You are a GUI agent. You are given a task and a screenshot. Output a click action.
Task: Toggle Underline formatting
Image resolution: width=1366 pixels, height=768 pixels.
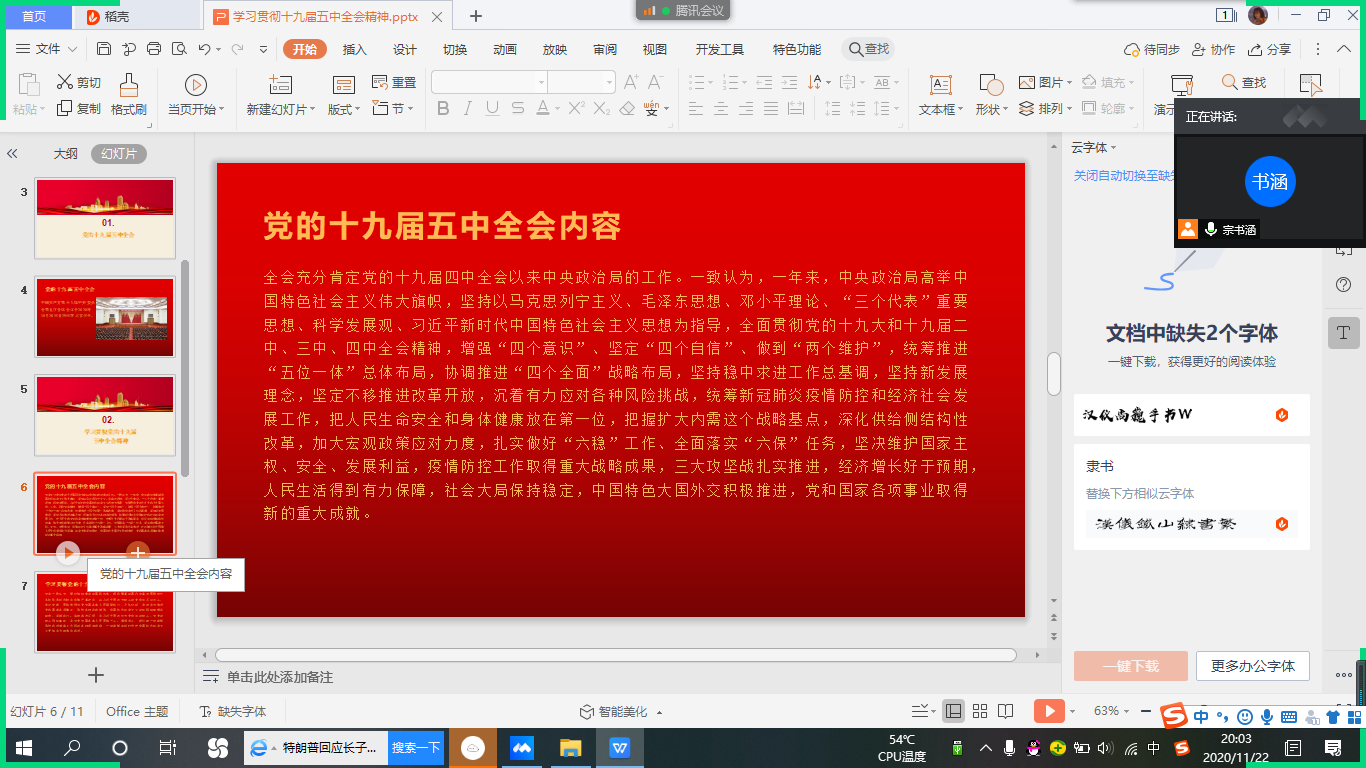494,108
